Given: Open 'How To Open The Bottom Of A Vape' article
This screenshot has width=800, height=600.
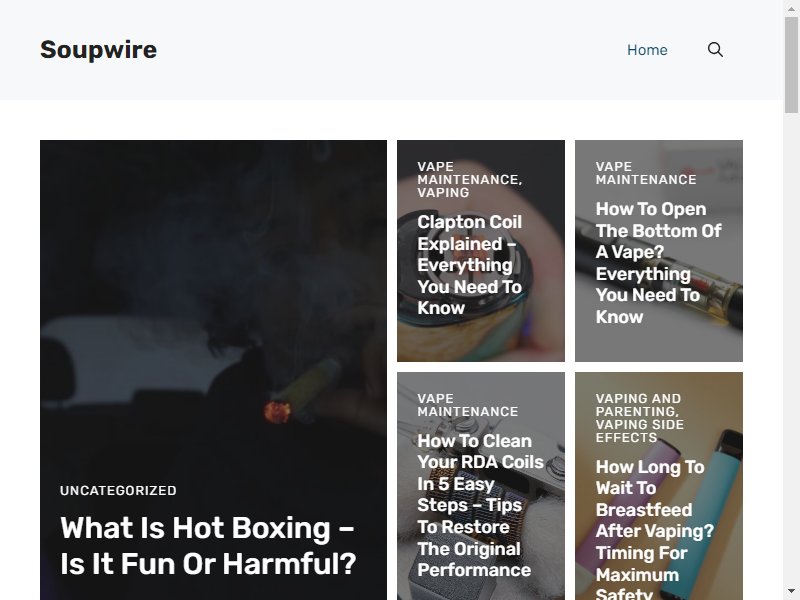Looking at the screenshot, I should [658, 263].
